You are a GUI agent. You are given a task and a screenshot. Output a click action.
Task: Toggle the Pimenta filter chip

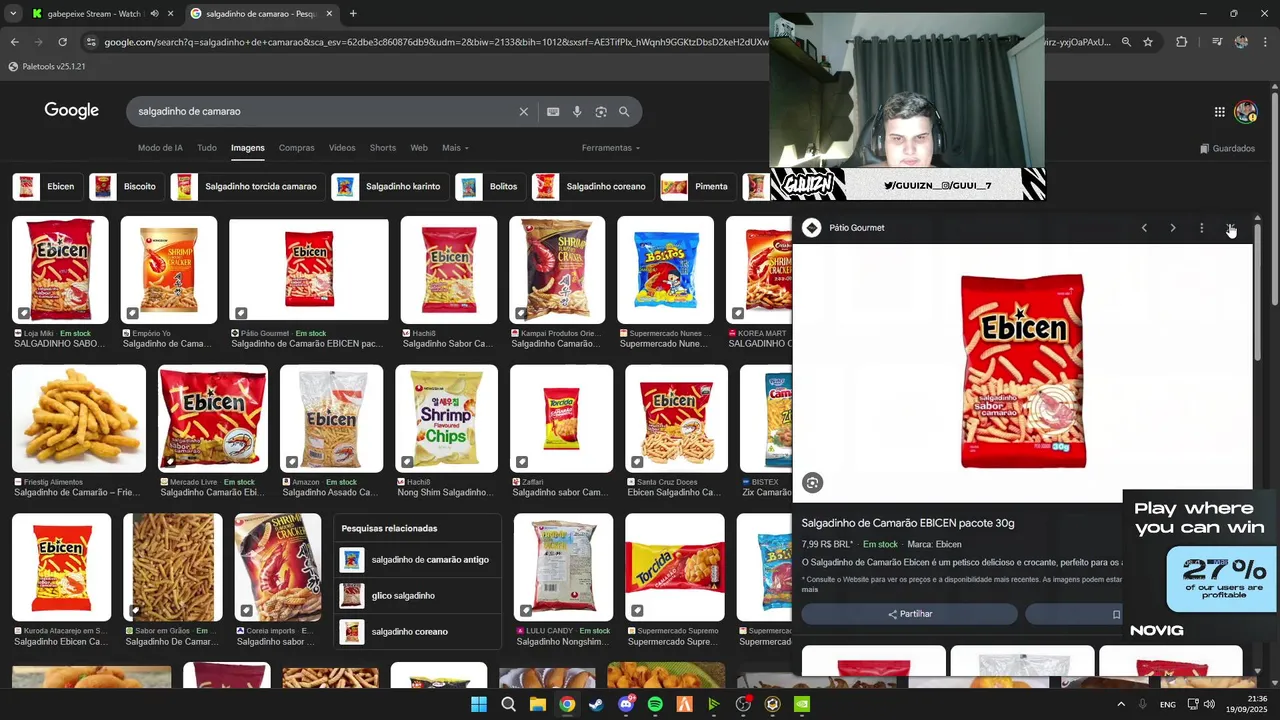tap(698, 187)
